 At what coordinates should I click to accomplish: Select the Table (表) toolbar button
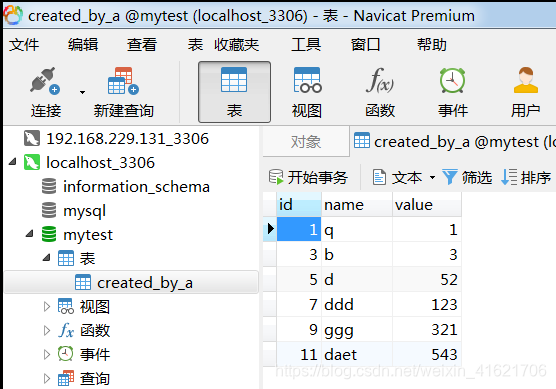[x=234, y=92]
